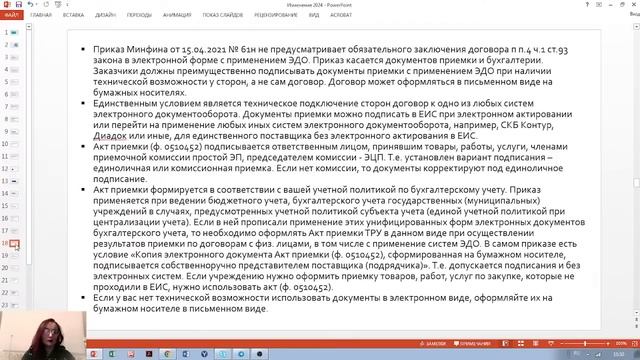
Task: Click the Ribbon Display Options icon
Action: [x=599, y=4]
